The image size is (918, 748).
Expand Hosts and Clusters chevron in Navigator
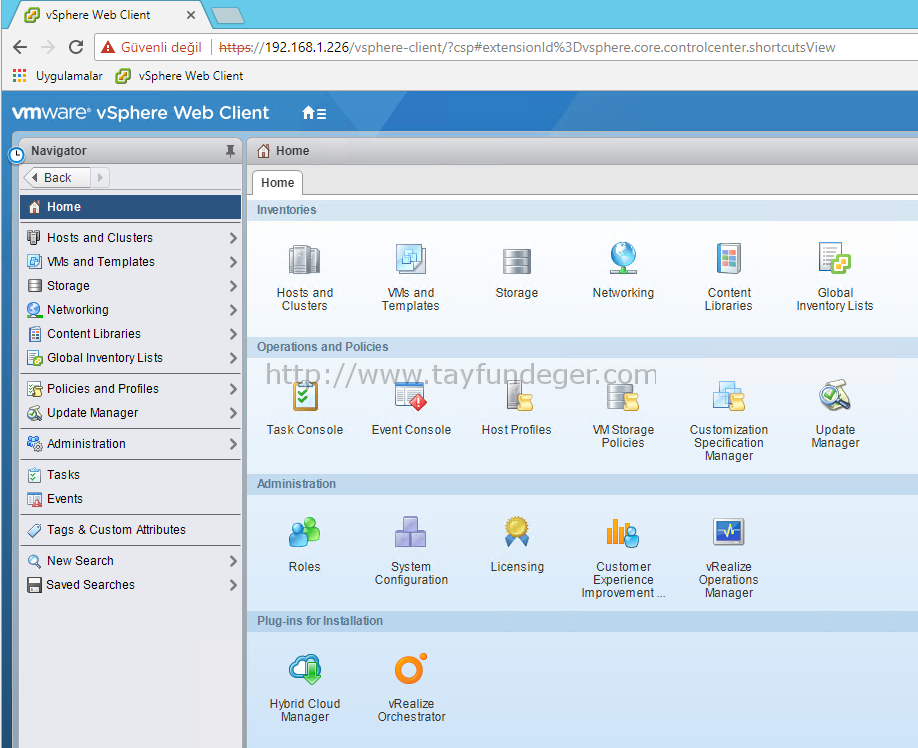(x=233, y=238)
